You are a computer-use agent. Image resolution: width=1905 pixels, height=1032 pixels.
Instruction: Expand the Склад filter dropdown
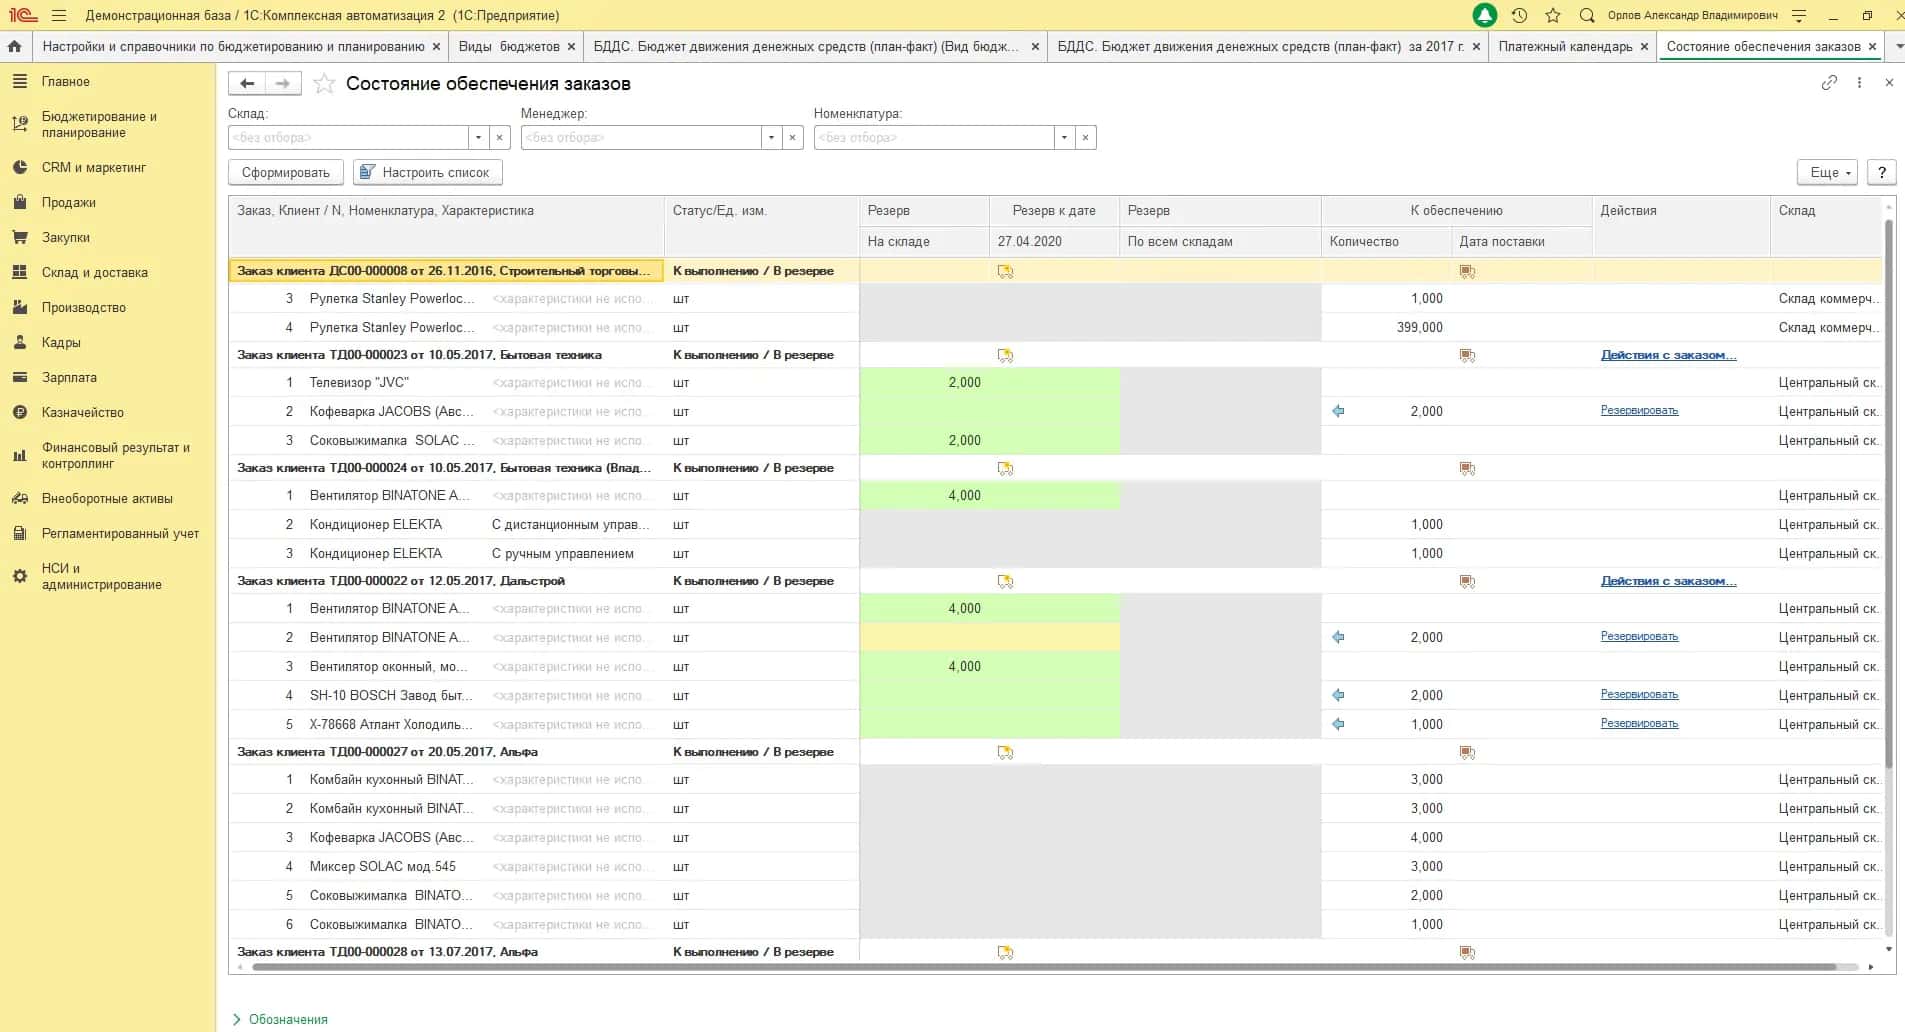479,137
